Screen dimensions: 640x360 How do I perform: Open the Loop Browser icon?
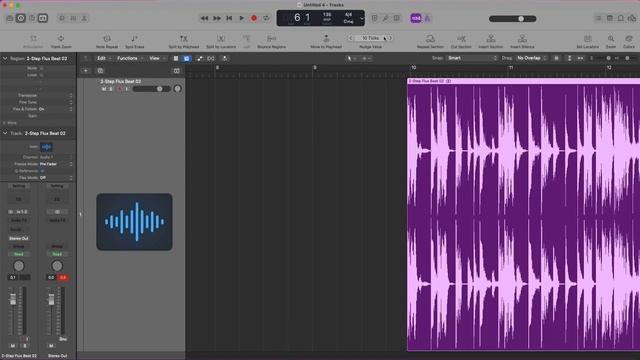coord(620,18)
